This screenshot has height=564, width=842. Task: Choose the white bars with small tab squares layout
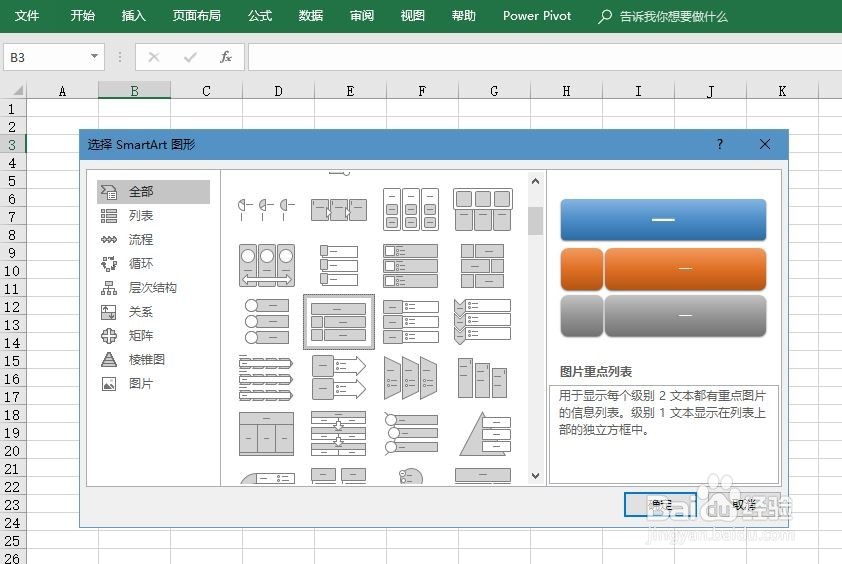pos(339,265)
